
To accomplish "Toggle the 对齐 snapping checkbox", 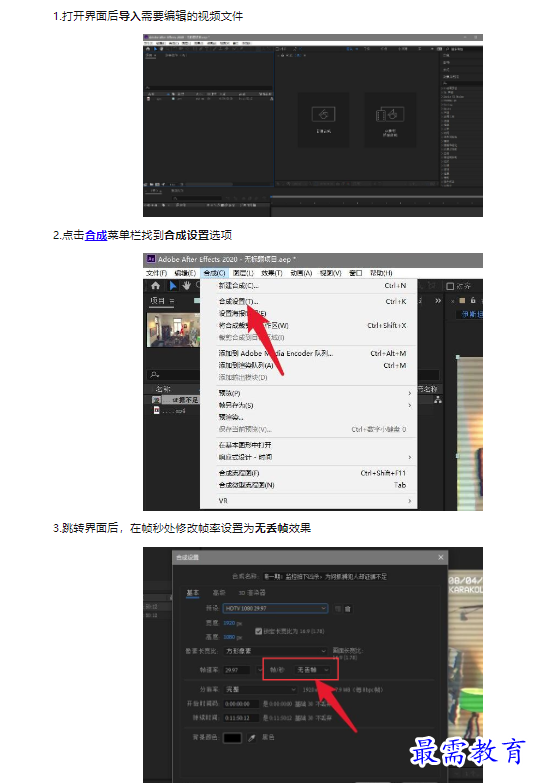I will 450,286.
